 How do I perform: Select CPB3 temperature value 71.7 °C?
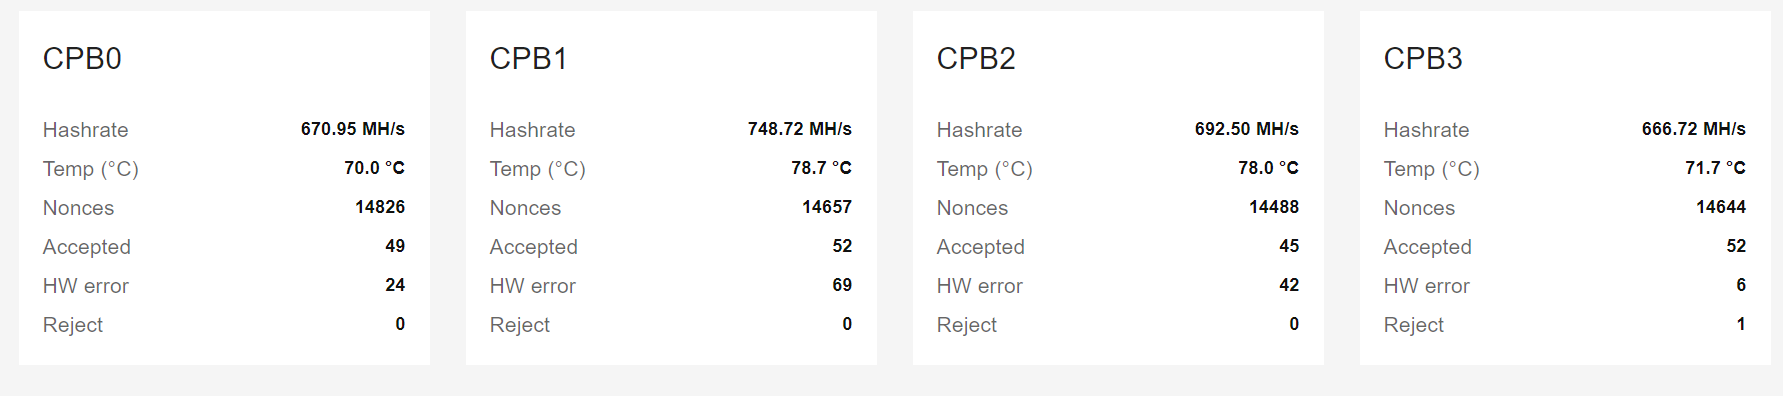point(1716,168)
